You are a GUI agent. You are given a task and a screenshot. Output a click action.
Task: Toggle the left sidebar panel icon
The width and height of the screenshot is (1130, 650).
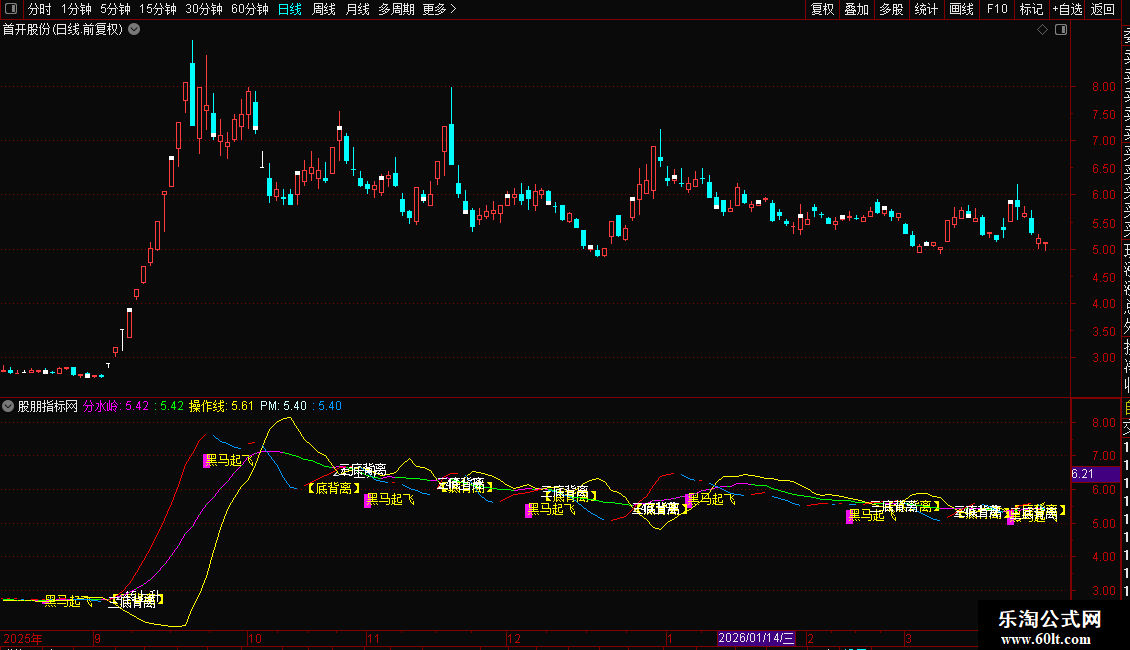10,9
